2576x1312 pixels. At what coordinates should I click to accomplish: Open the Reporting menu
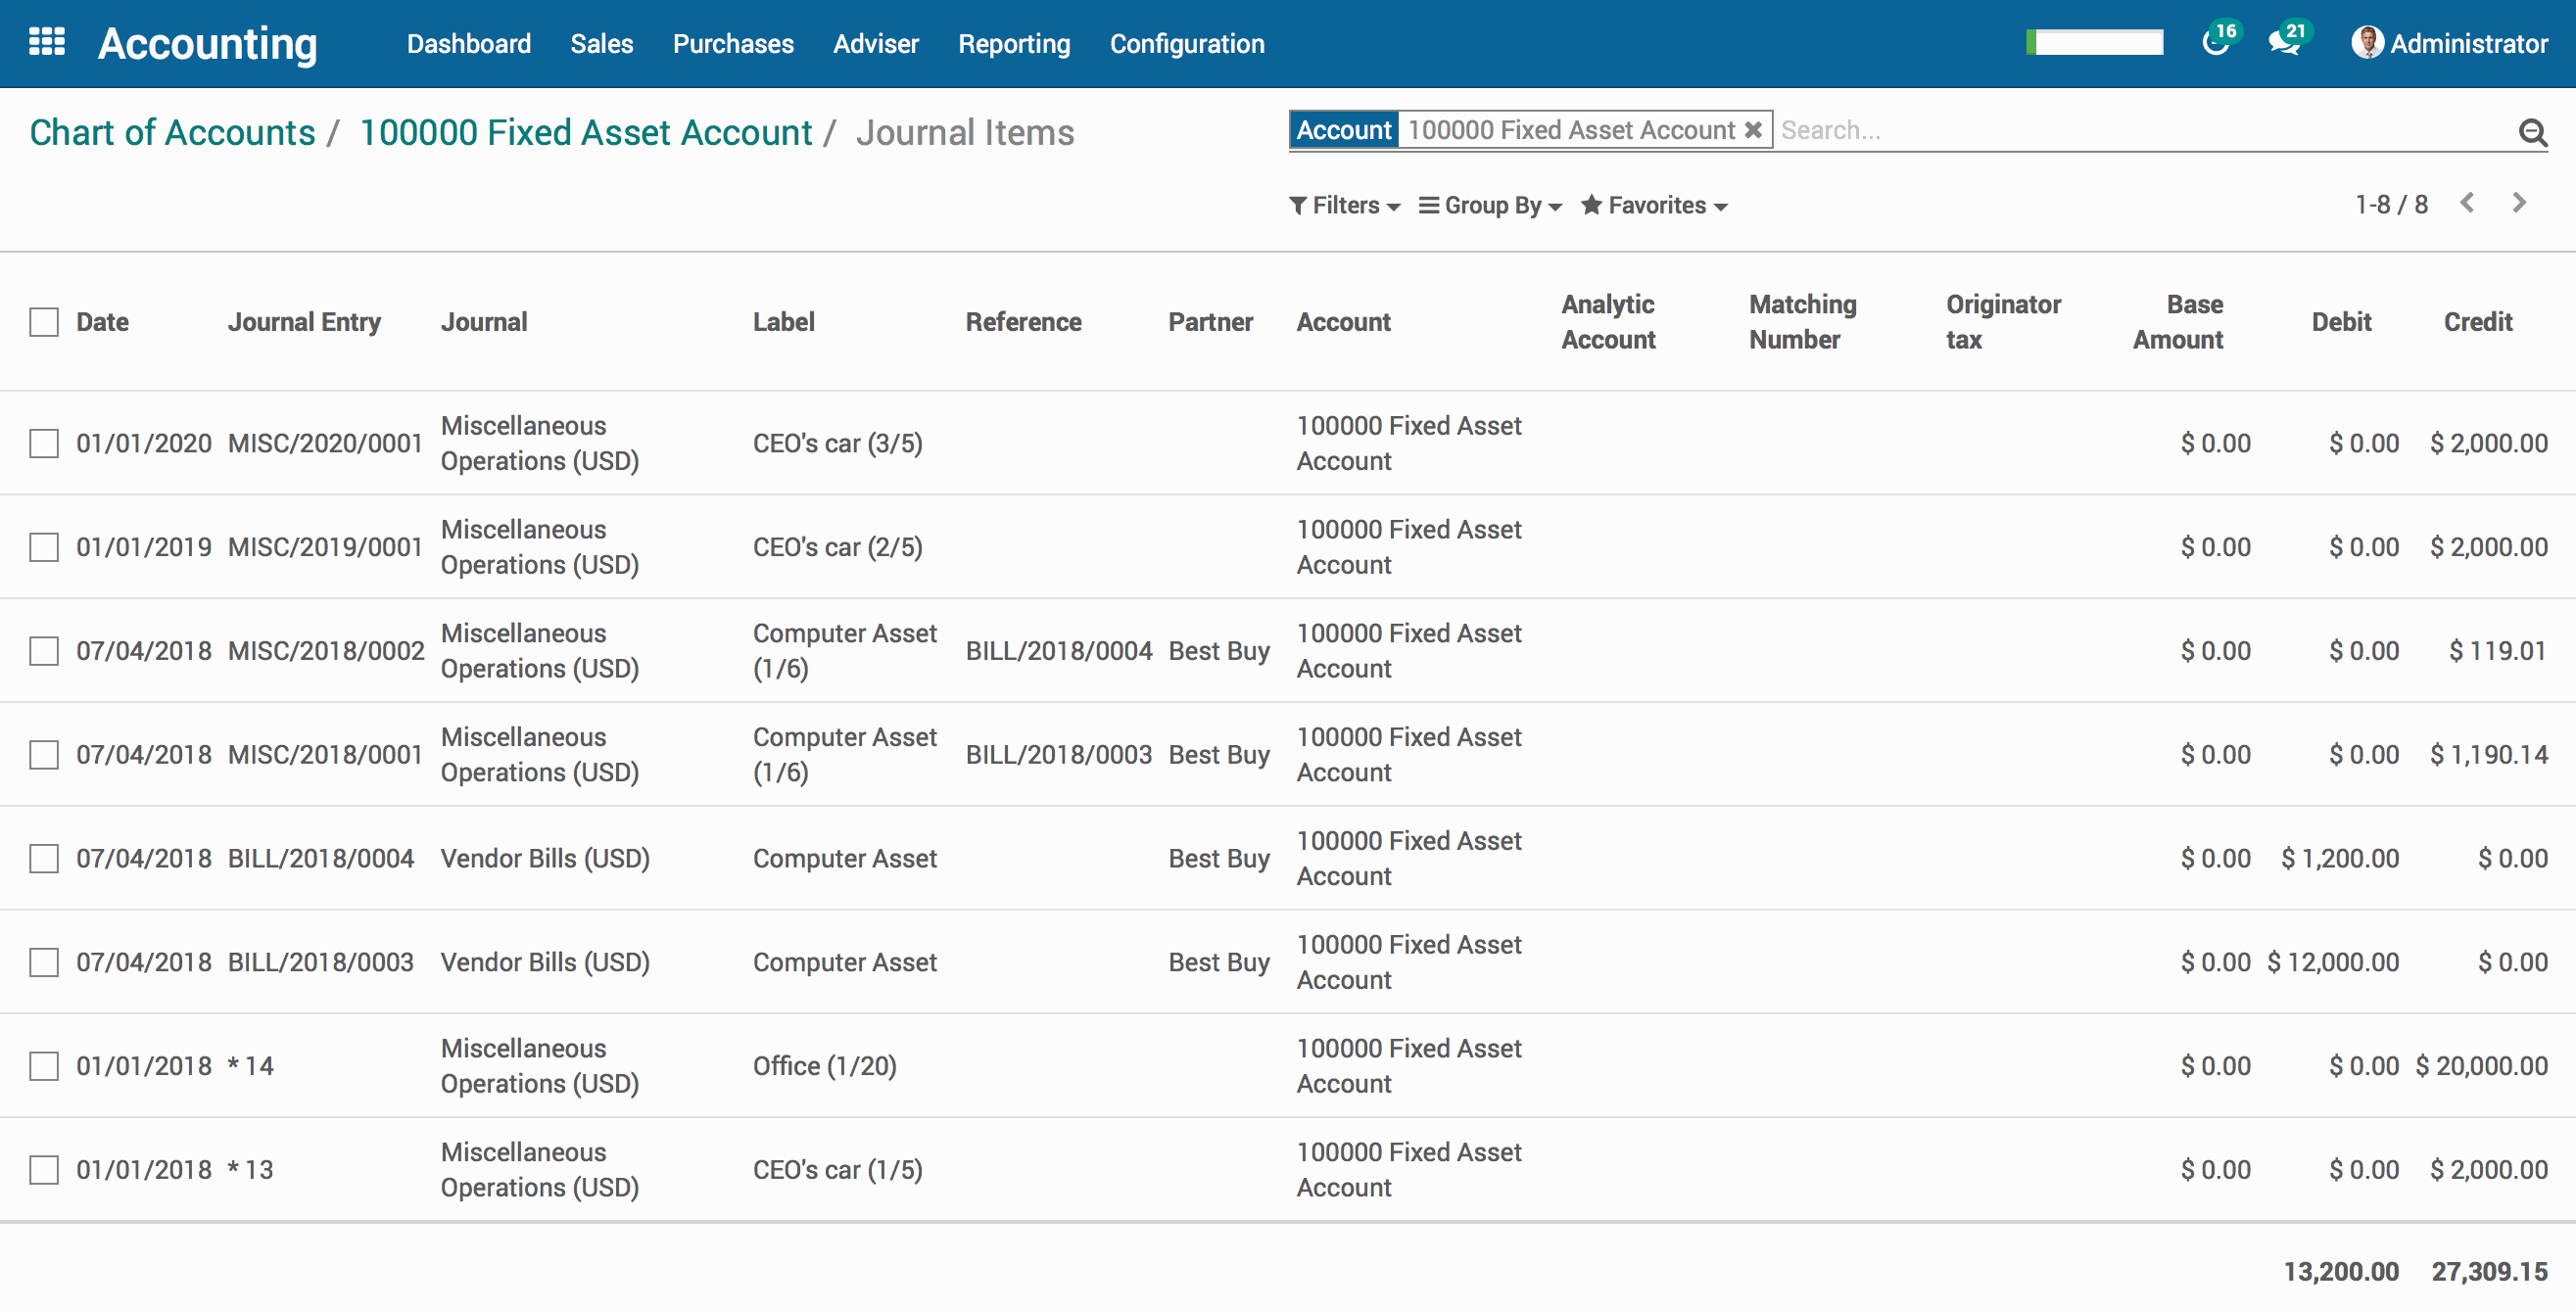(1014, 43)
